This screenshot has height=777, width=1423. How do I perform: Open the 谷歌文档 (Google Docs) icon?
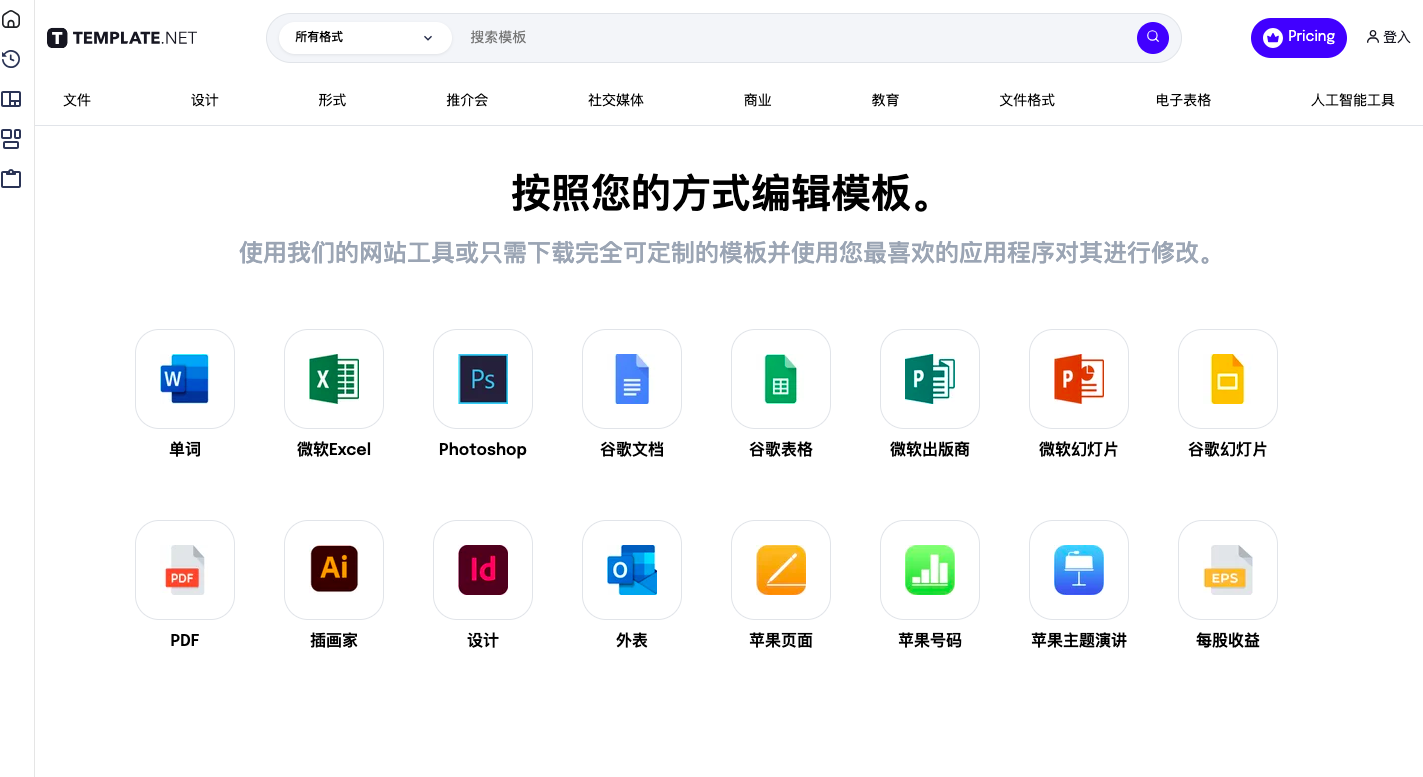(631, 379)
